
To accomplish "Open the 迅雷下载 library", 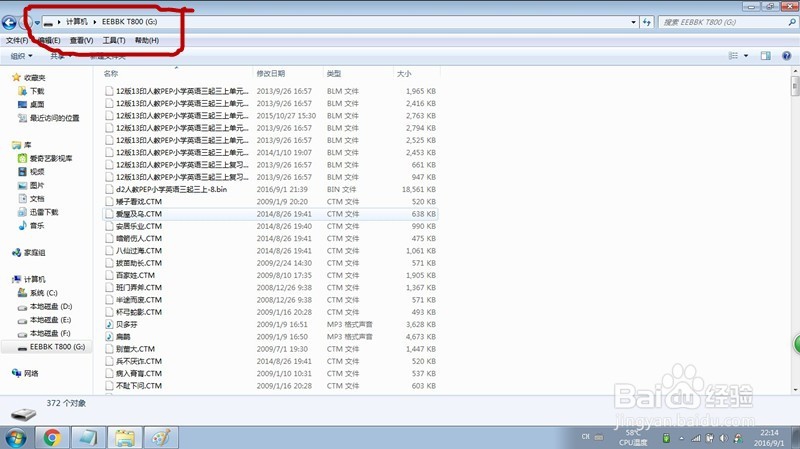I will click(x=38, y=212).
